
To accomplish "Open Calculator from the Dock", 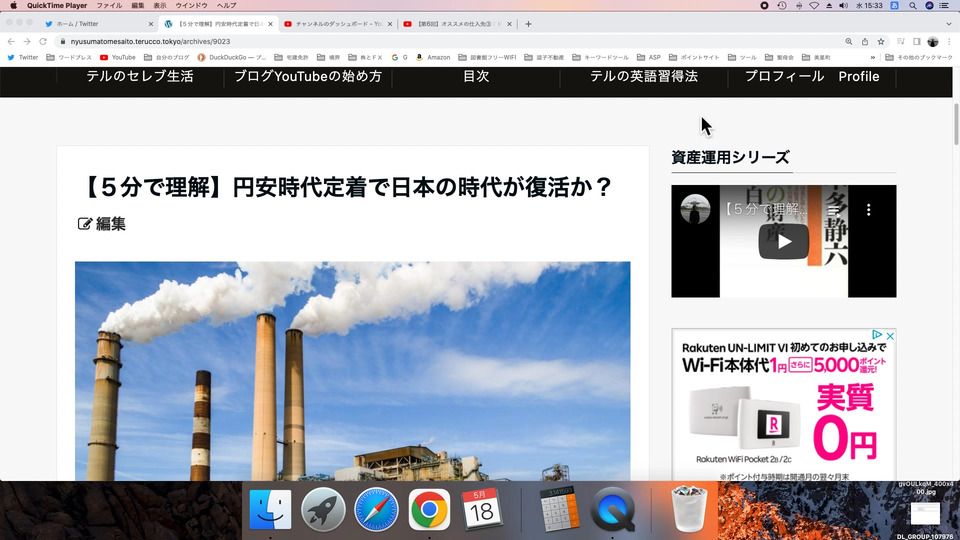I will pos(560,509).
